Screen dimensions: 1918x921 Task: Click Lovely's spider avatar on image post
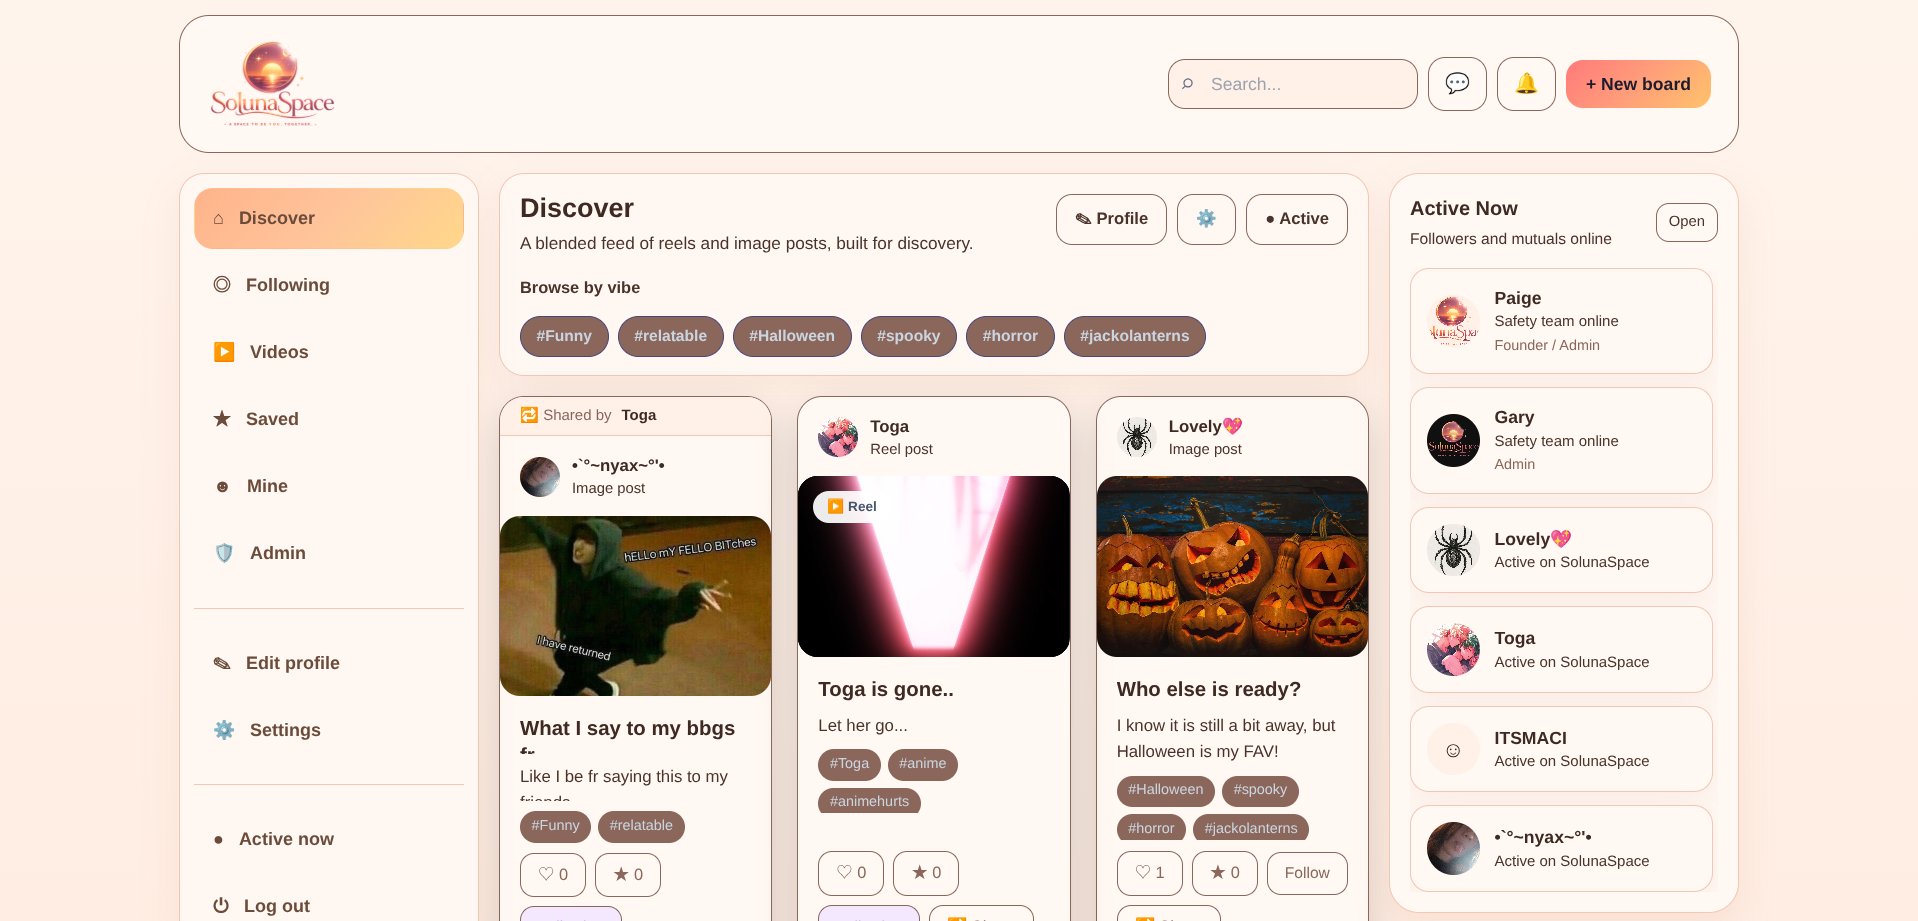click(1137, 437)
